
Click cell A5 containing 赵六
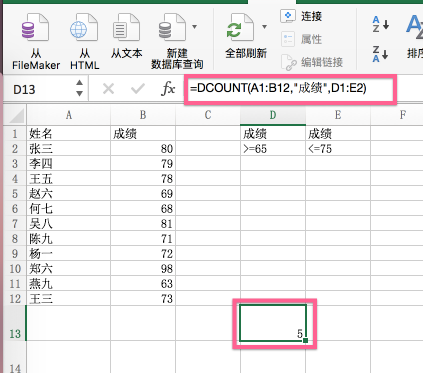pos(68,193)
